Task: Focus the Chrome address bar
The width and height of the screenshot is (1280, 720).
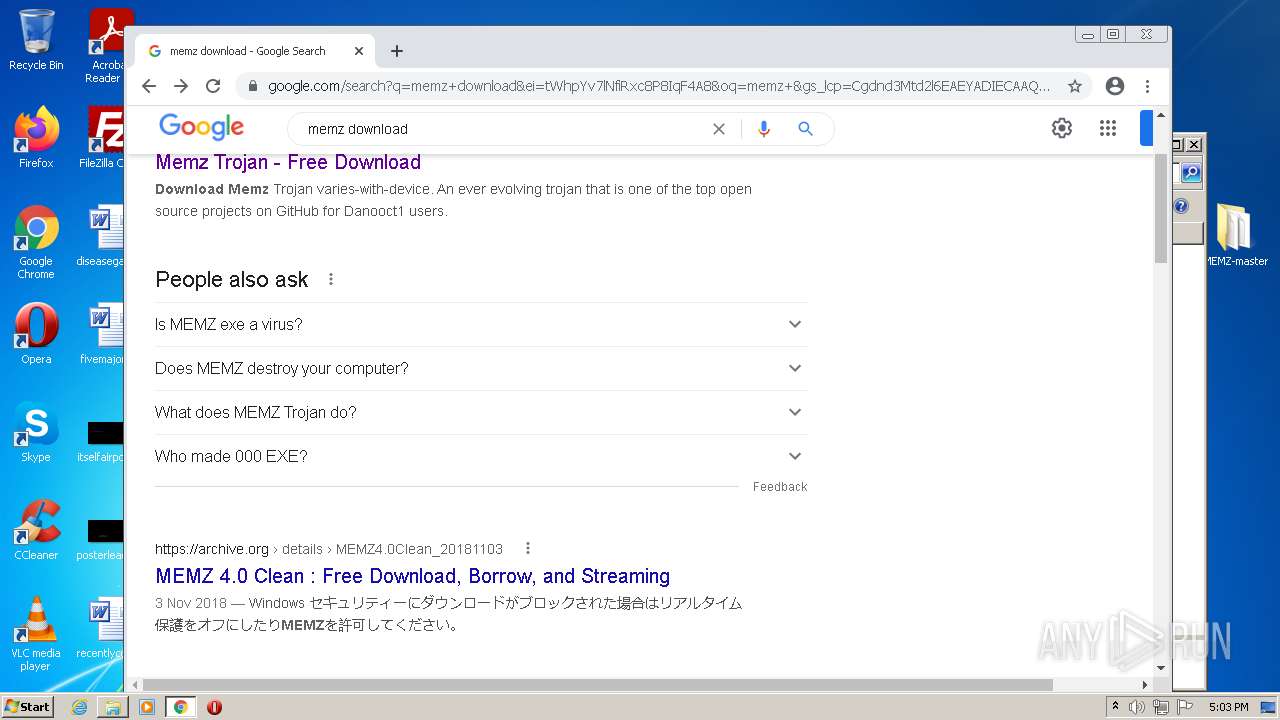Action: (658, 86)
